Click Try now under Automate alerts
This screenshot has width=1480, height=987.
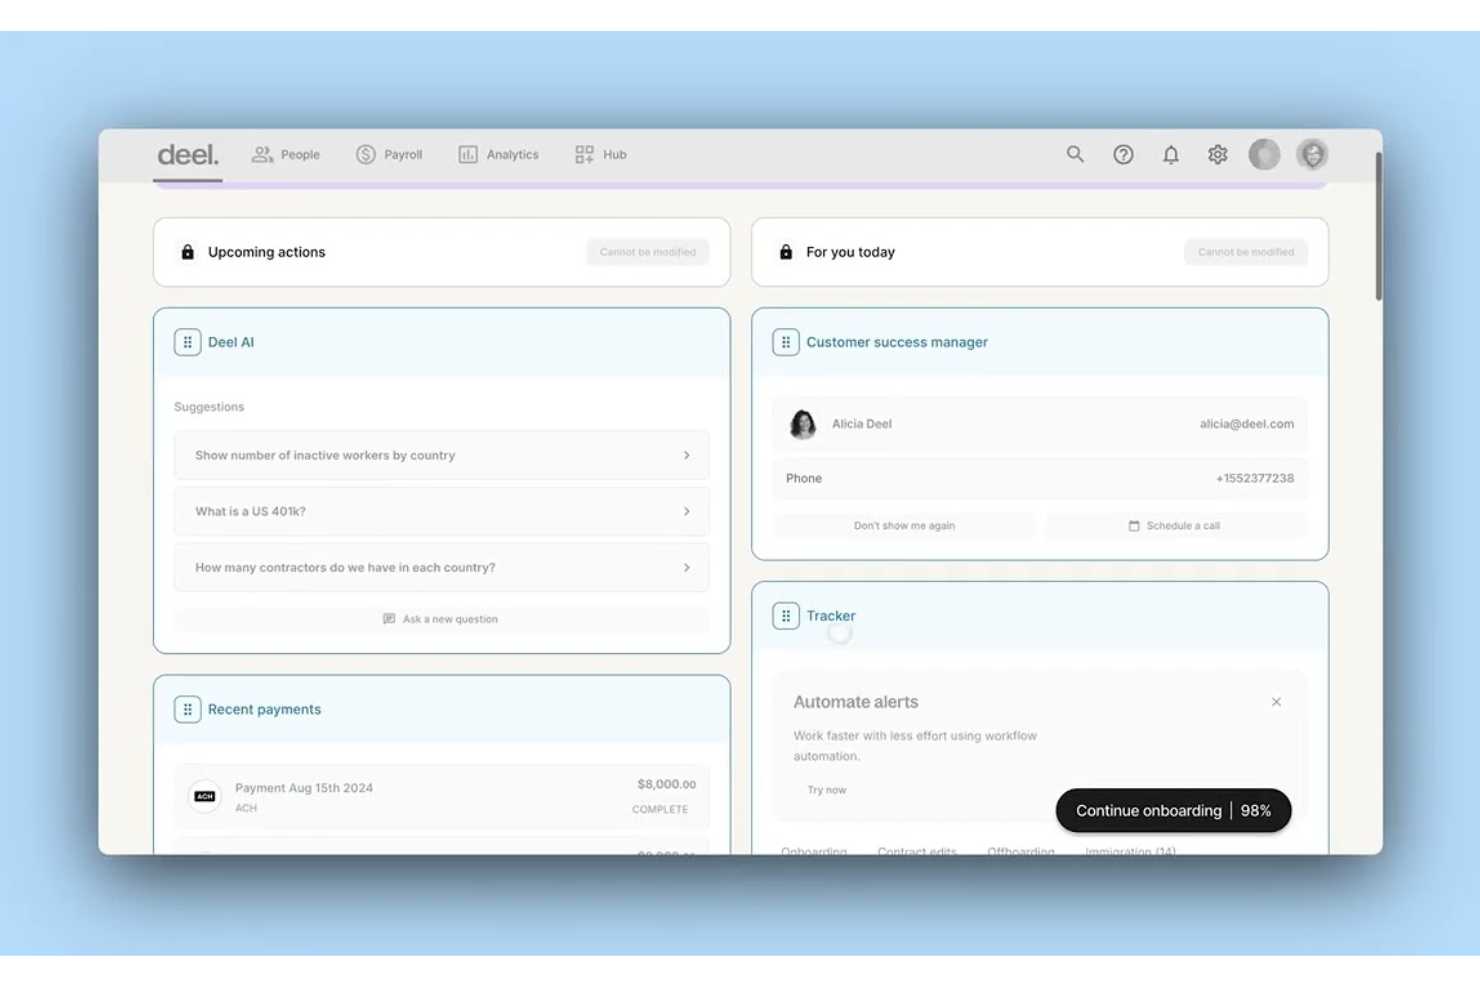point(827,790)
